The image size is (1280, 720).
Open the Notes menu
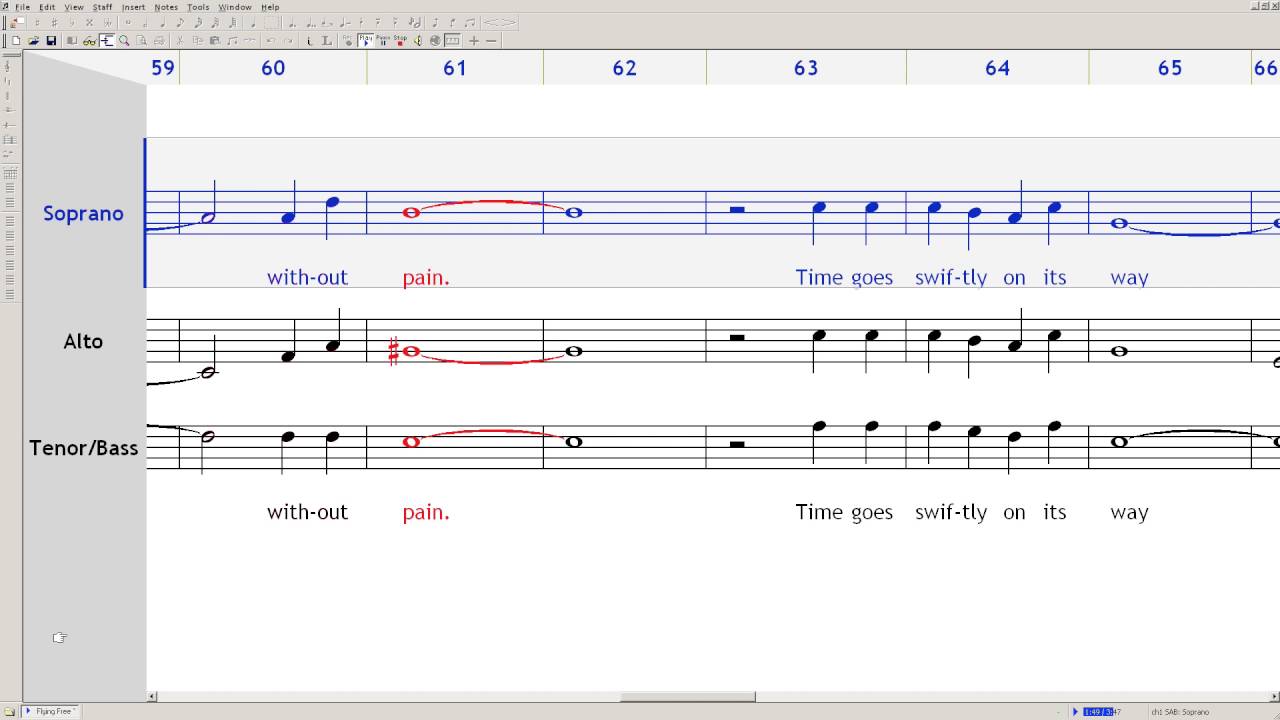(166, 7)
